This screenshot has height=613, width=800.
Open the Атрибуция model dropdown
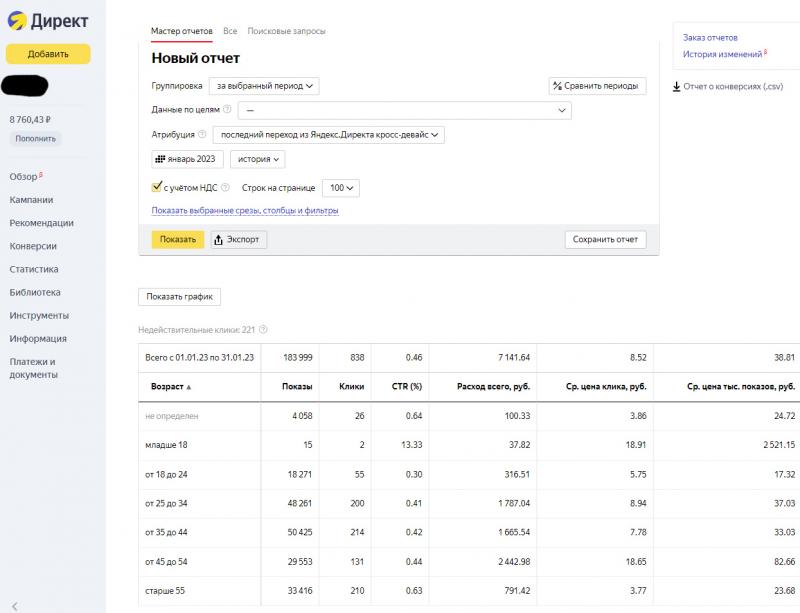[x=329, y=135]
